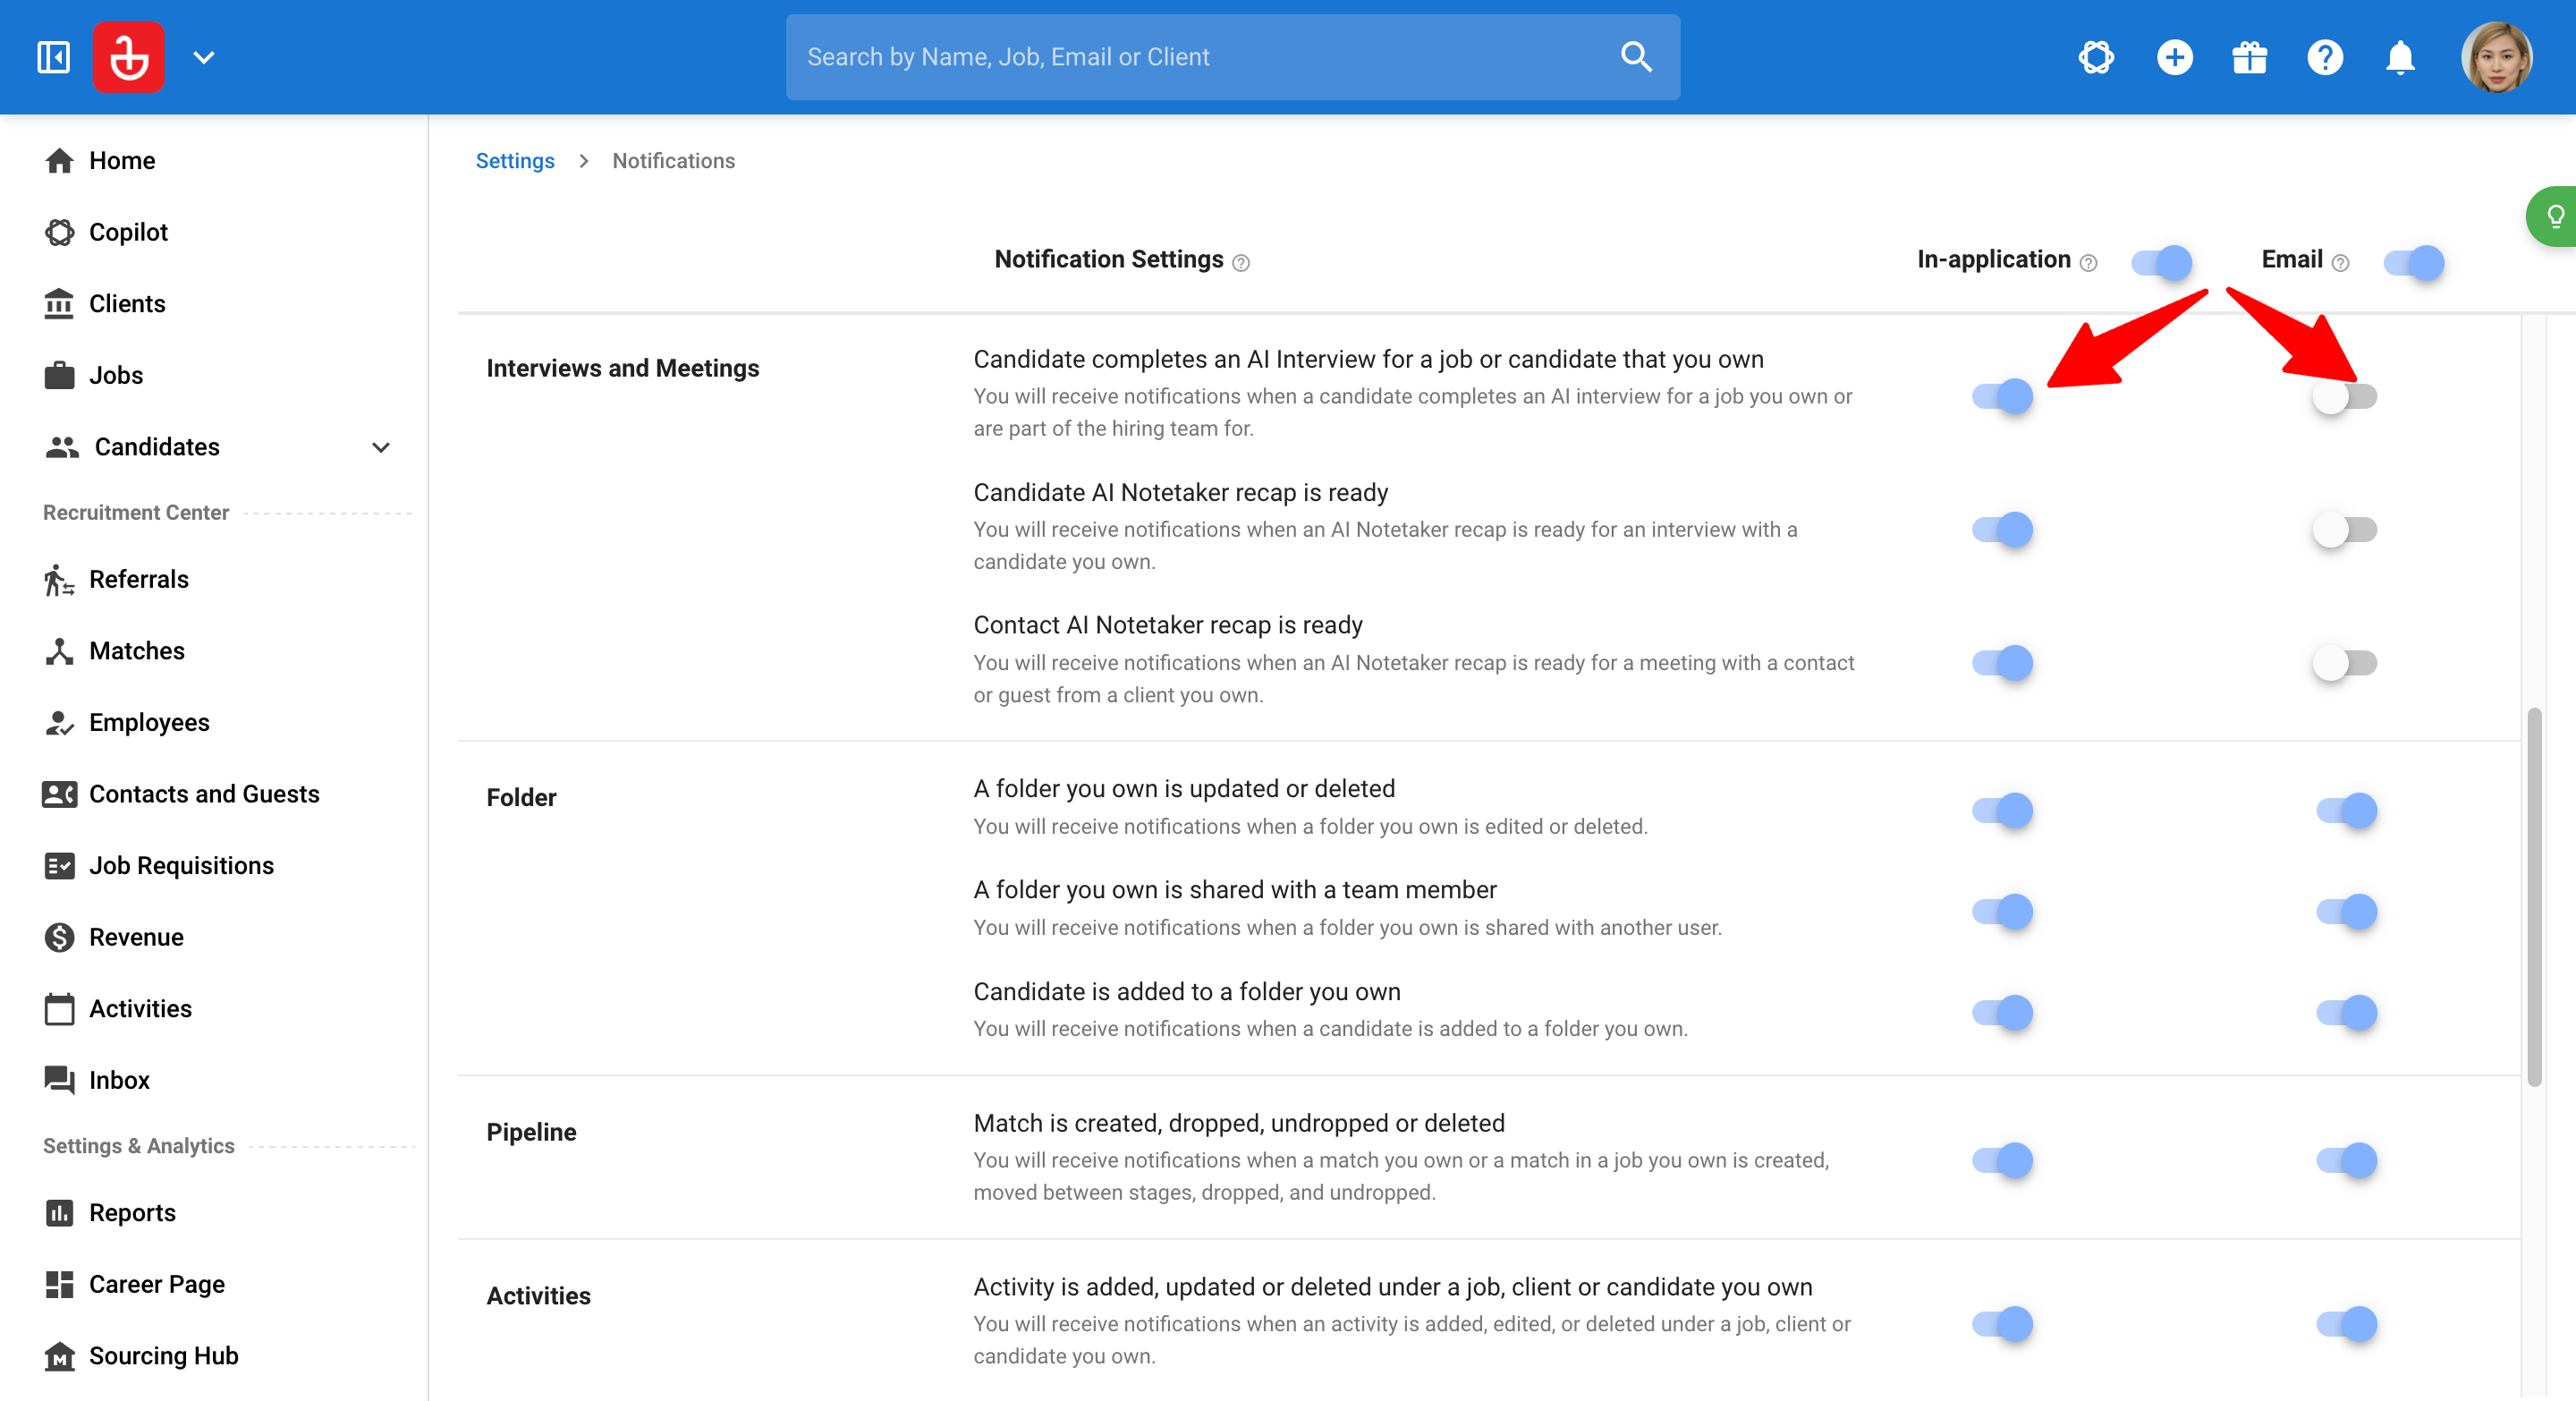
Task: Open the help question mark icon
Action: (x=2325, y=57)
